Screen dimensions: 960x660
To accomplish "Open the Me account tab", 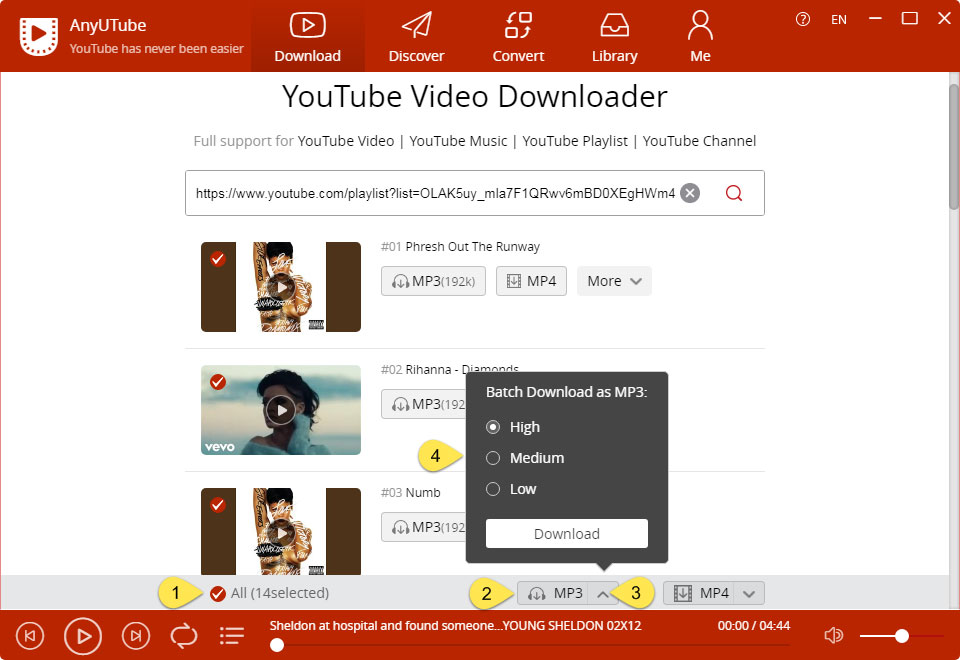I will point(700,36).
